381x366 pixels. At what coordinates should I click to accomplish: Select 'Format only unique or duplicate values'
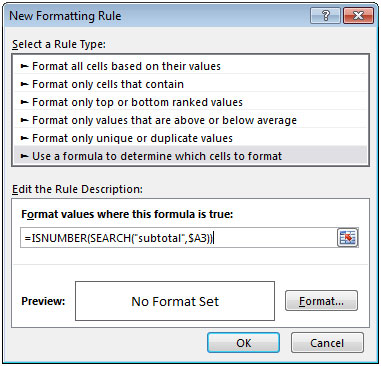[190, 138]
